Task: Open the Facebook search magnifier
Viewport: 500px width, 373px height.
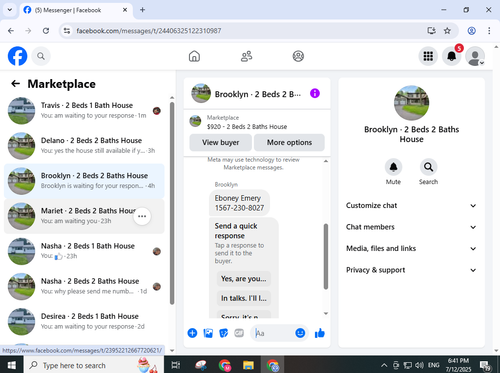Action: [x=41, y=56]
